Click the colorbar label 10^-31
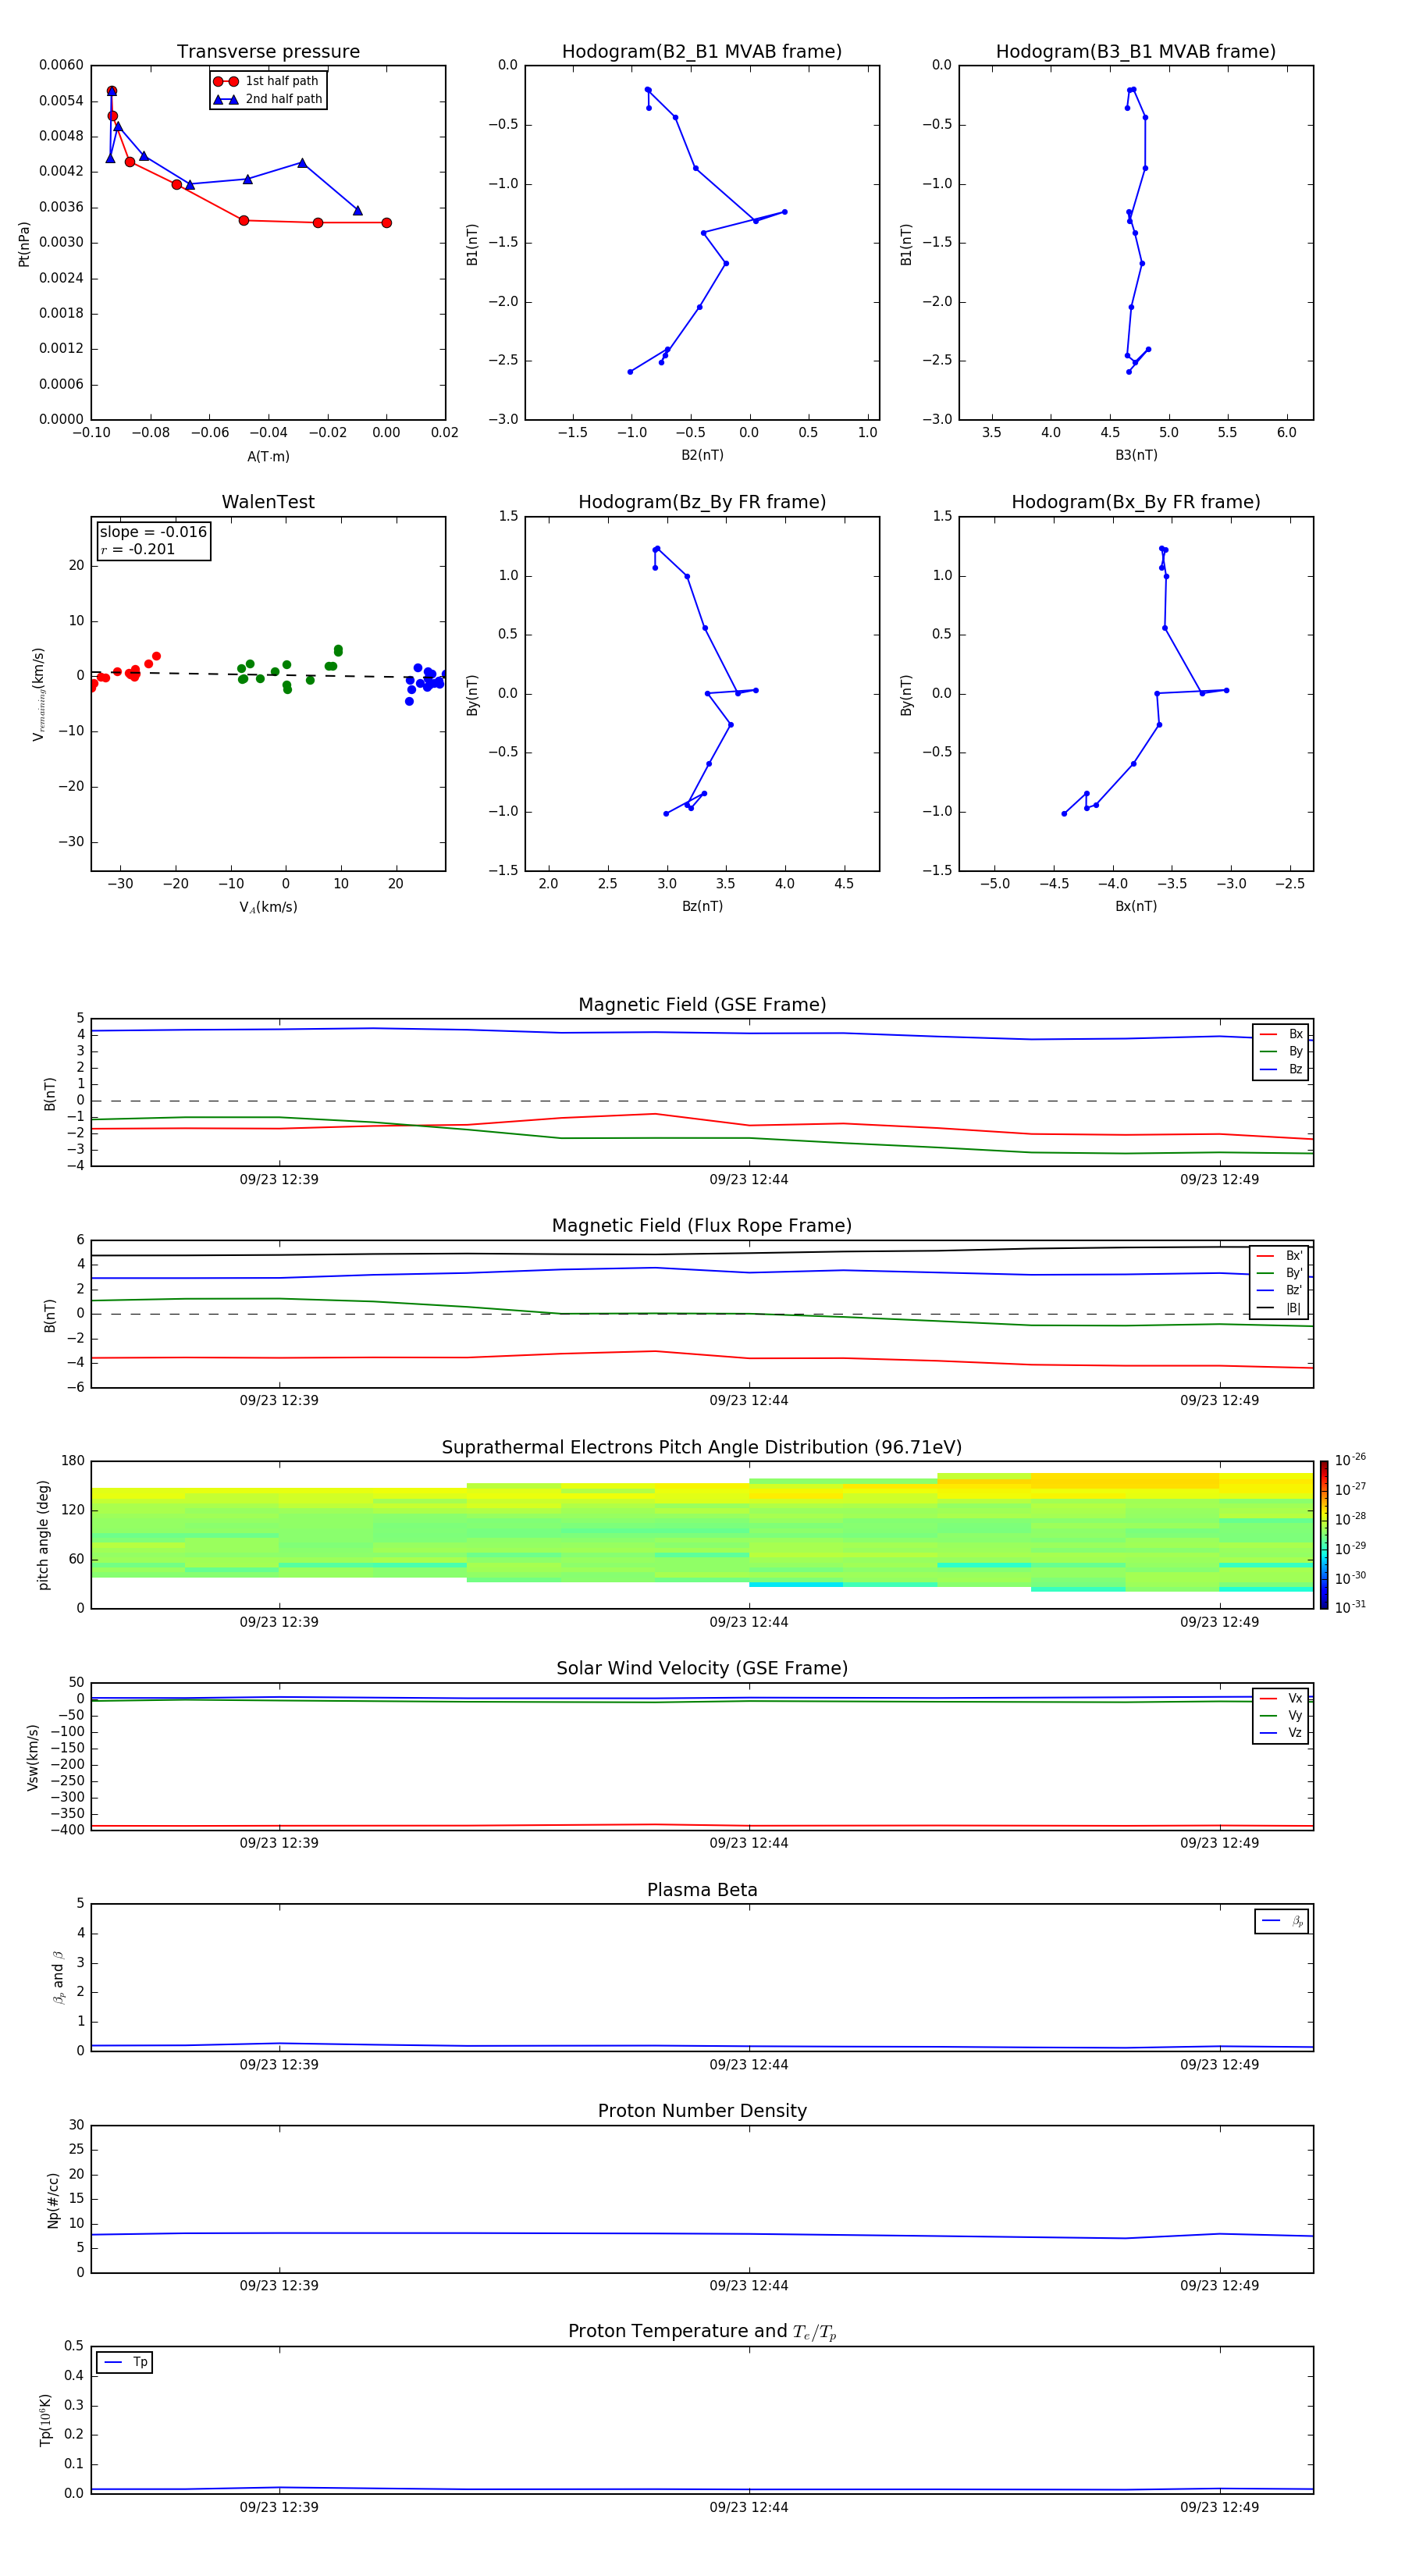 (1350, 1607)
